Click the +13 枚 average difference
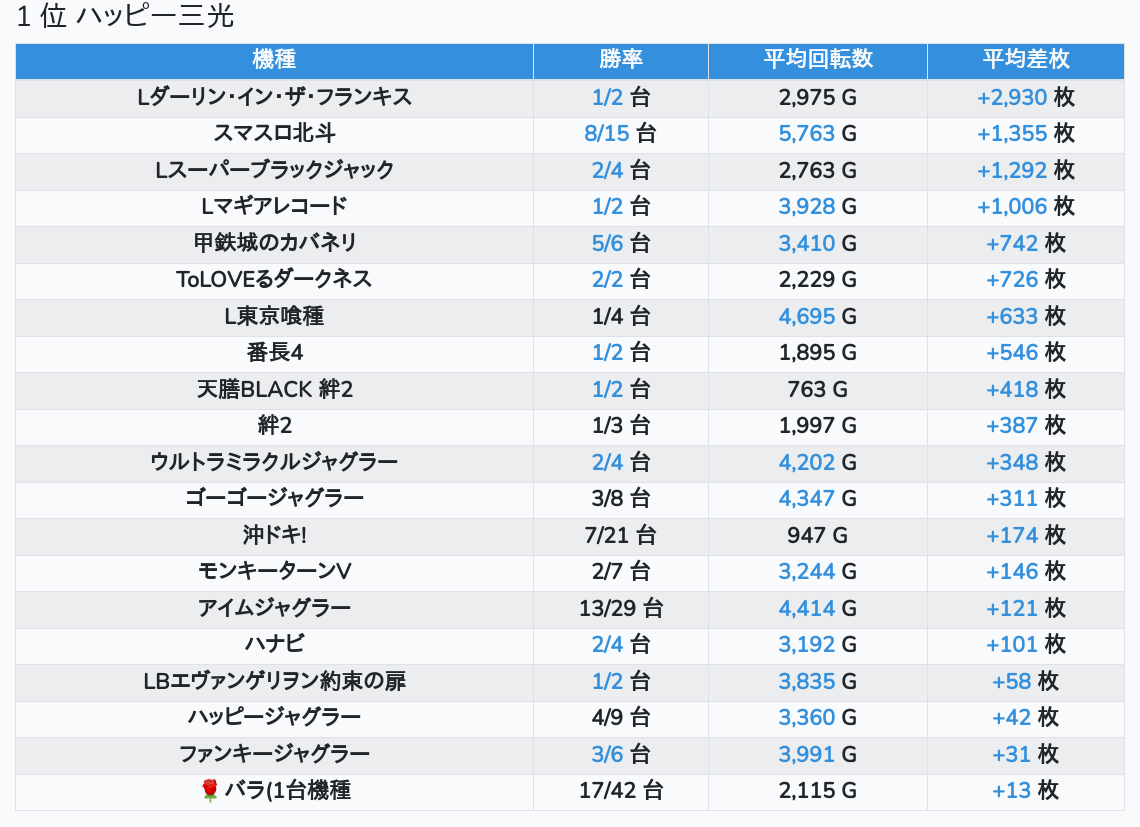Viewport: 1140px width, 827px height. tap(1025, 791)
